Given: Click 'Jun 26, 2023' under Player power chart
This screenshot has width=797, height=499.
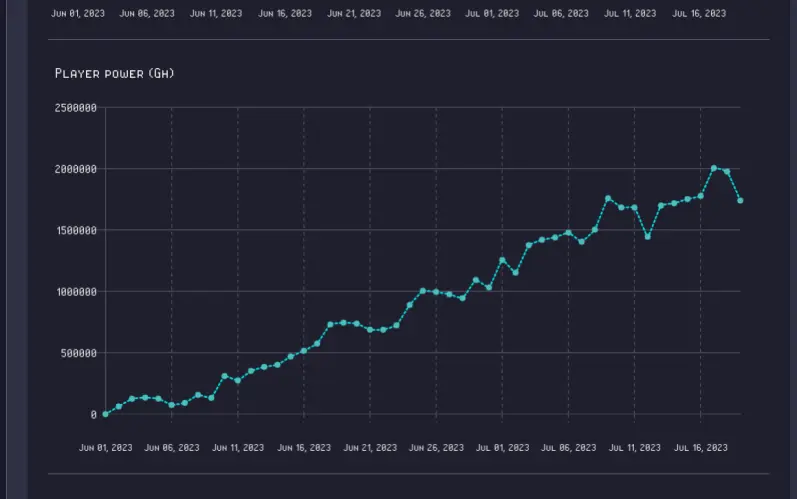Looking at the screenshot, I should [x=436, y=448].
